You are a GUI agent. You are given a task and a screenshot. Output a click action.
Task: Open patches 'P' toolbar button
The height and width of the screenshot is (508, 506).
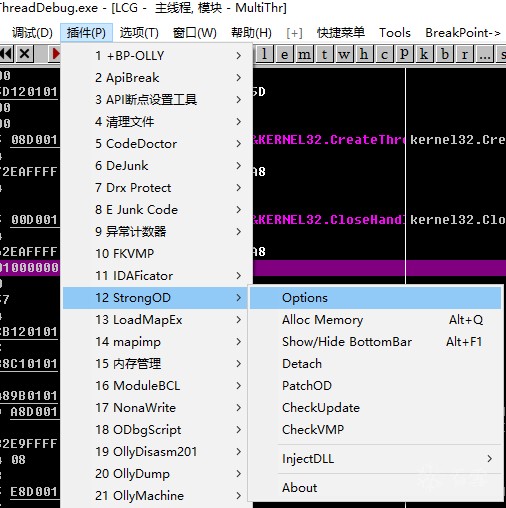(404, 54)
